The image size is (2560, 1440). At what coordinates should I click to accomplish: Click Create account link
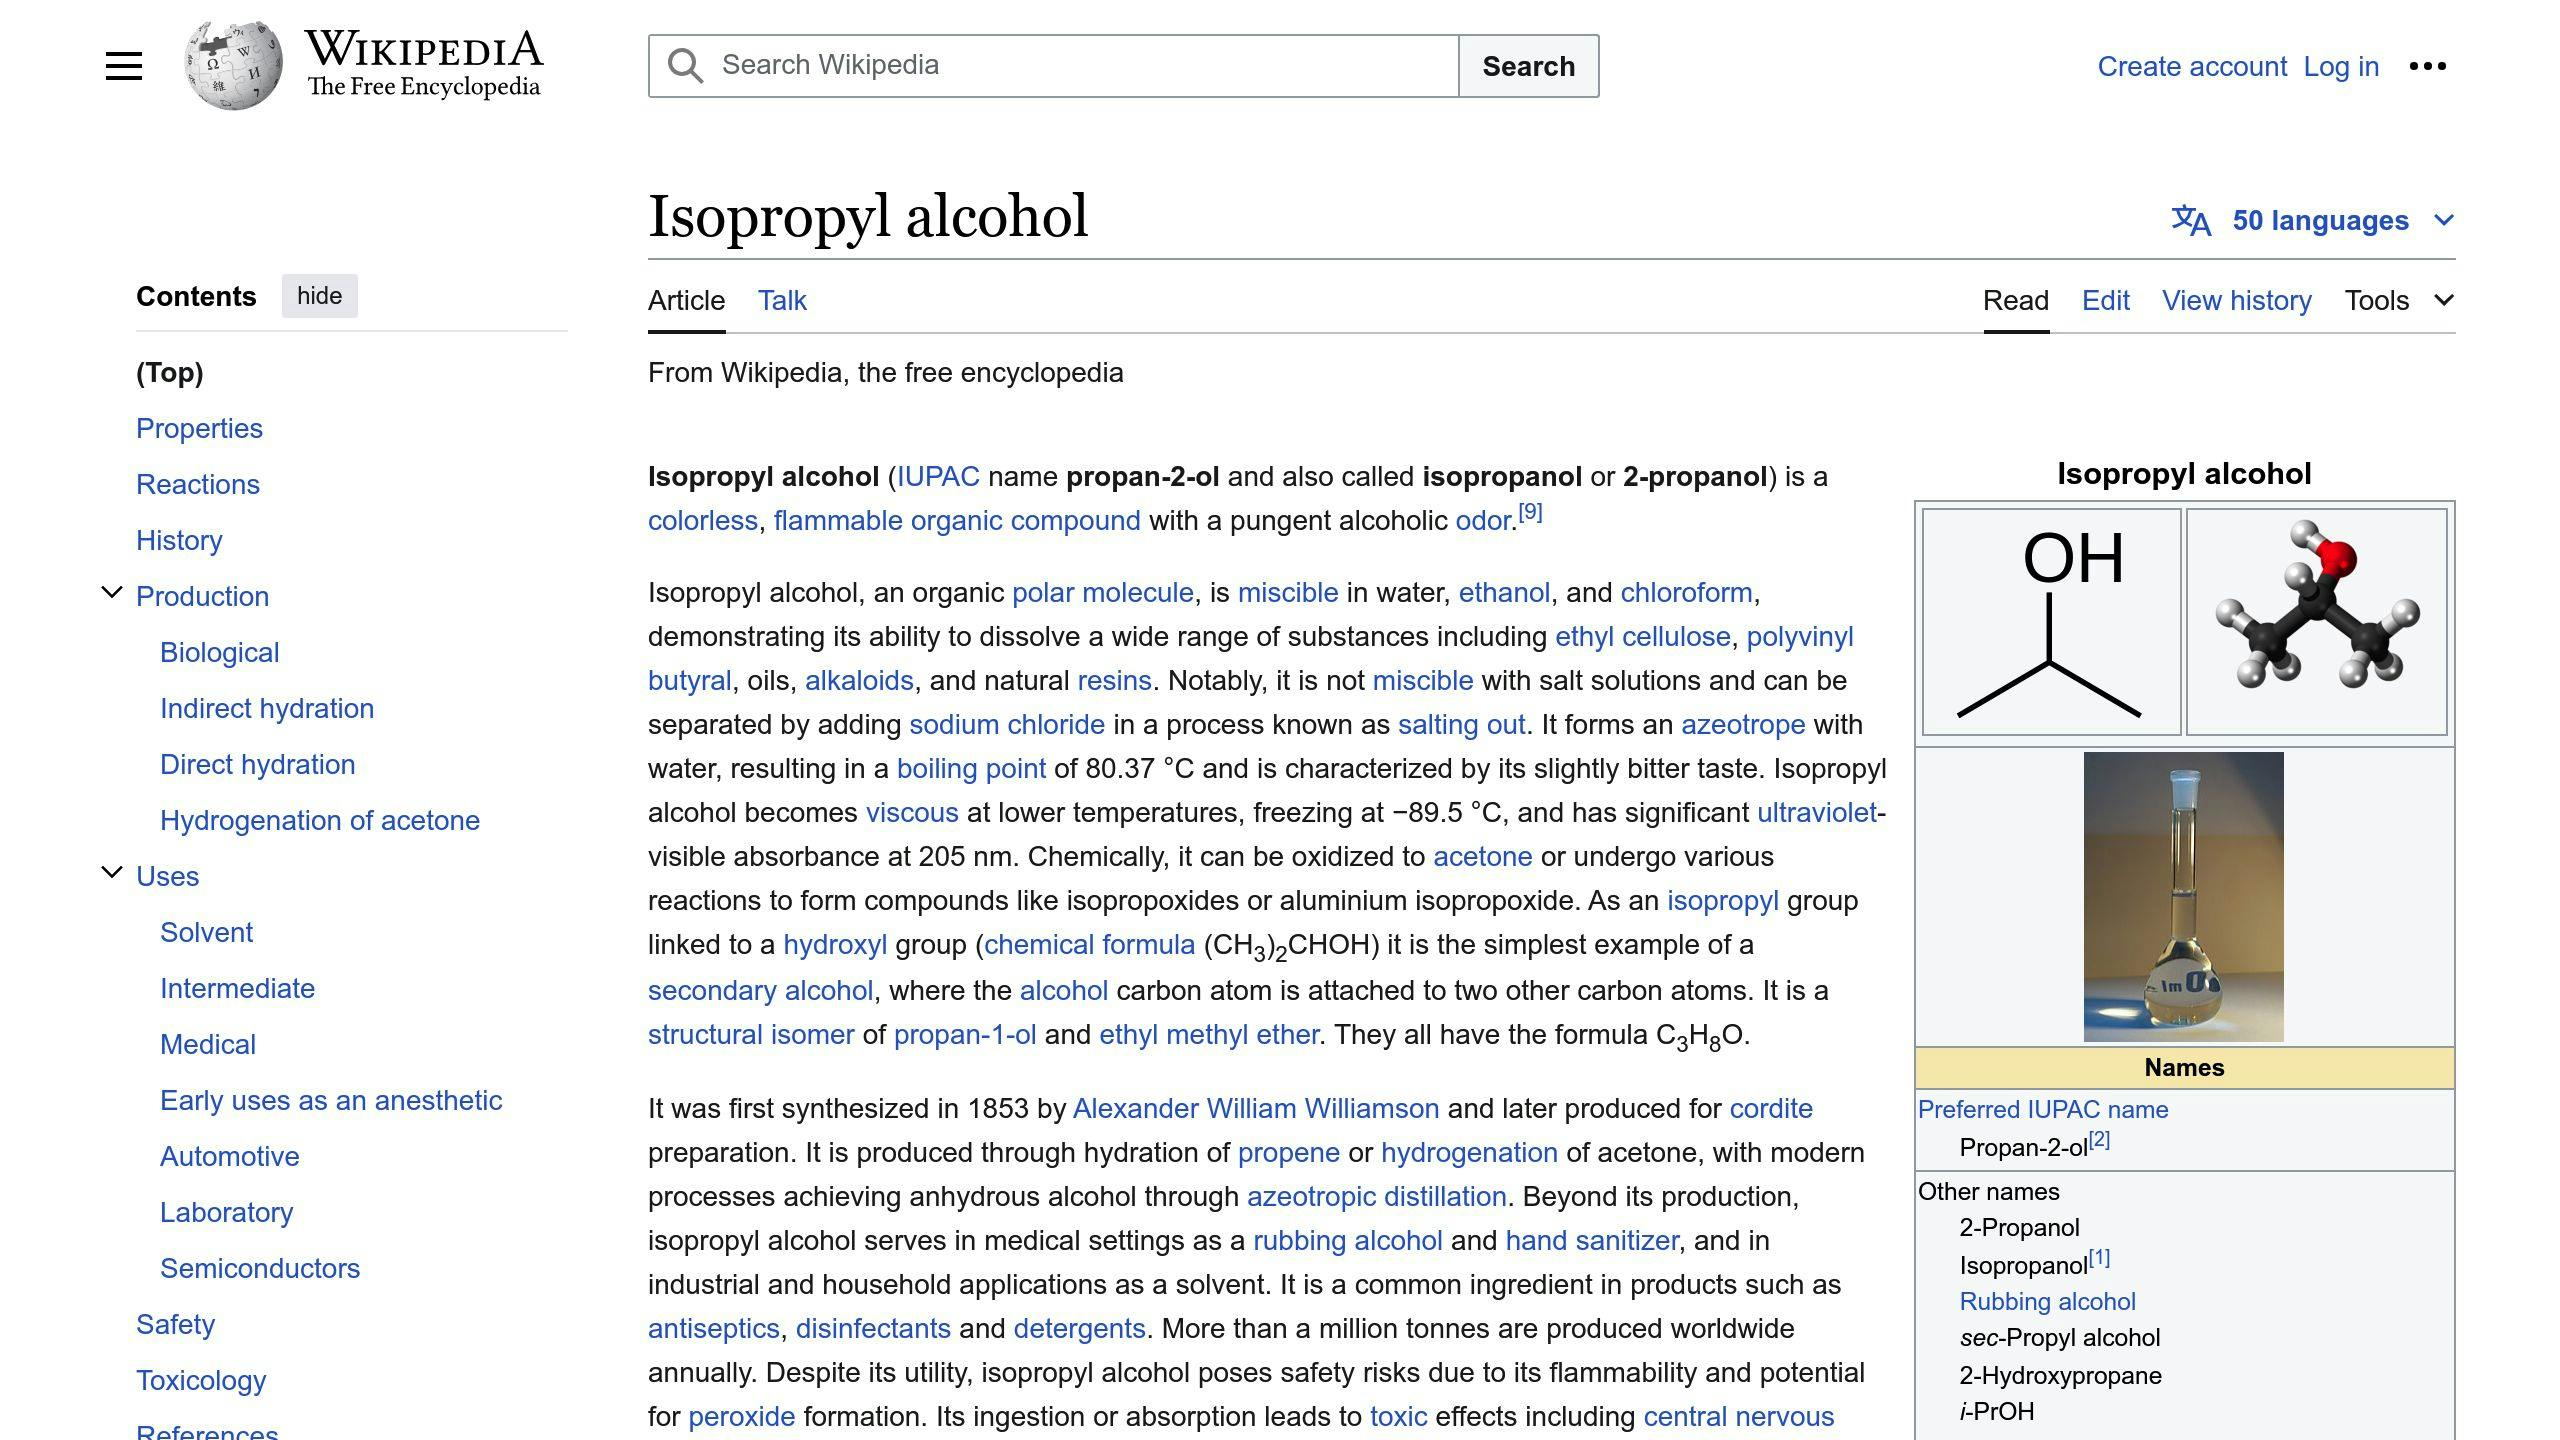pyautogui.click(x=2192, y=66)
